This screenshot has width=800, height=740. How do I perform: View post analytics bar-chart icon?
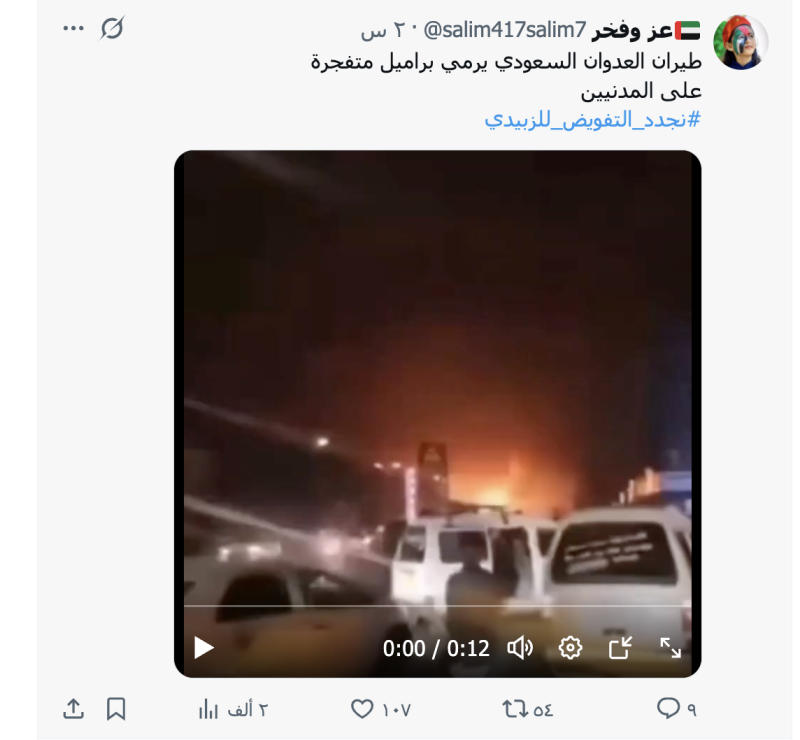(x=208, y=709)
